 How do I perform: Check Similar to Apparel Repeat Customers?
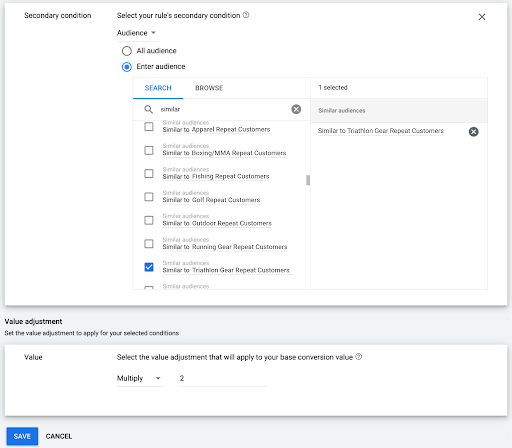coord(149,127)
